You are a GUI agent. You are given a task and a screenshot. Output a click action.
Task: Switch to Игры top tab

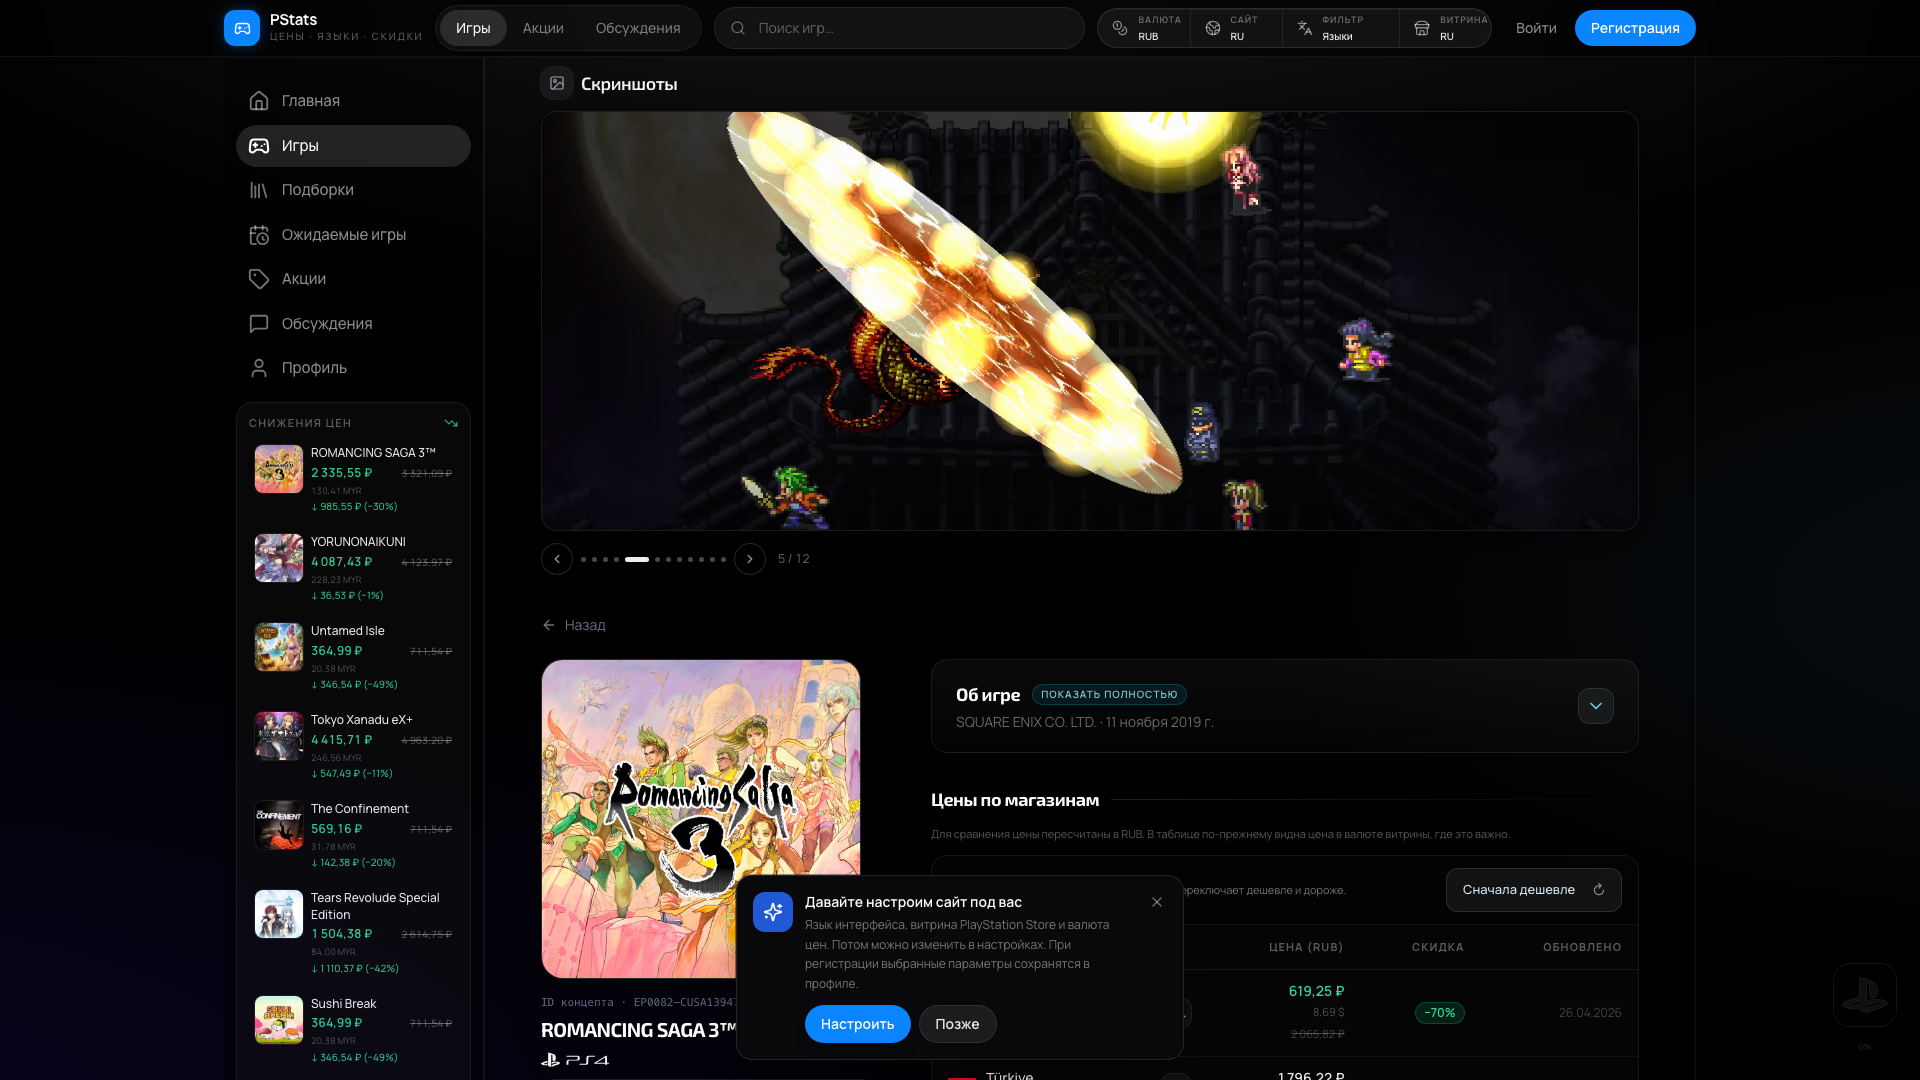pyautogui.click(x=473, y=28)
